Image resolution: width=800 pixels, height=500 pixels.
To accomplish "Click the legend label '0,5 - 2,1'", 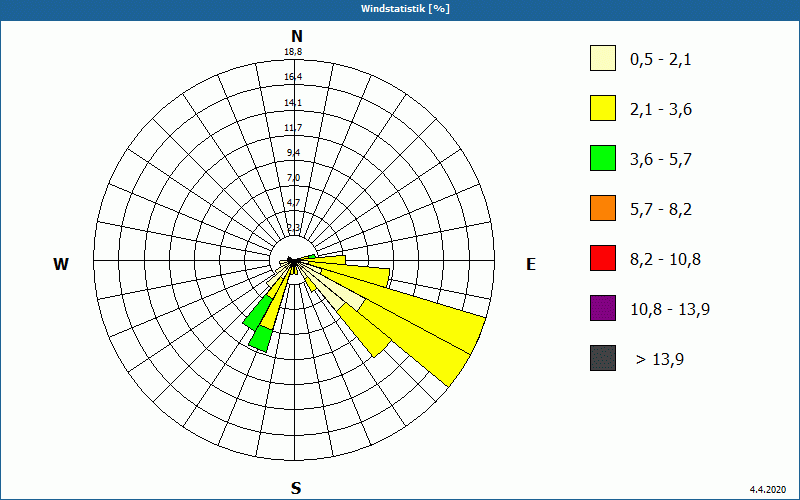I will (x=661, y=60).
